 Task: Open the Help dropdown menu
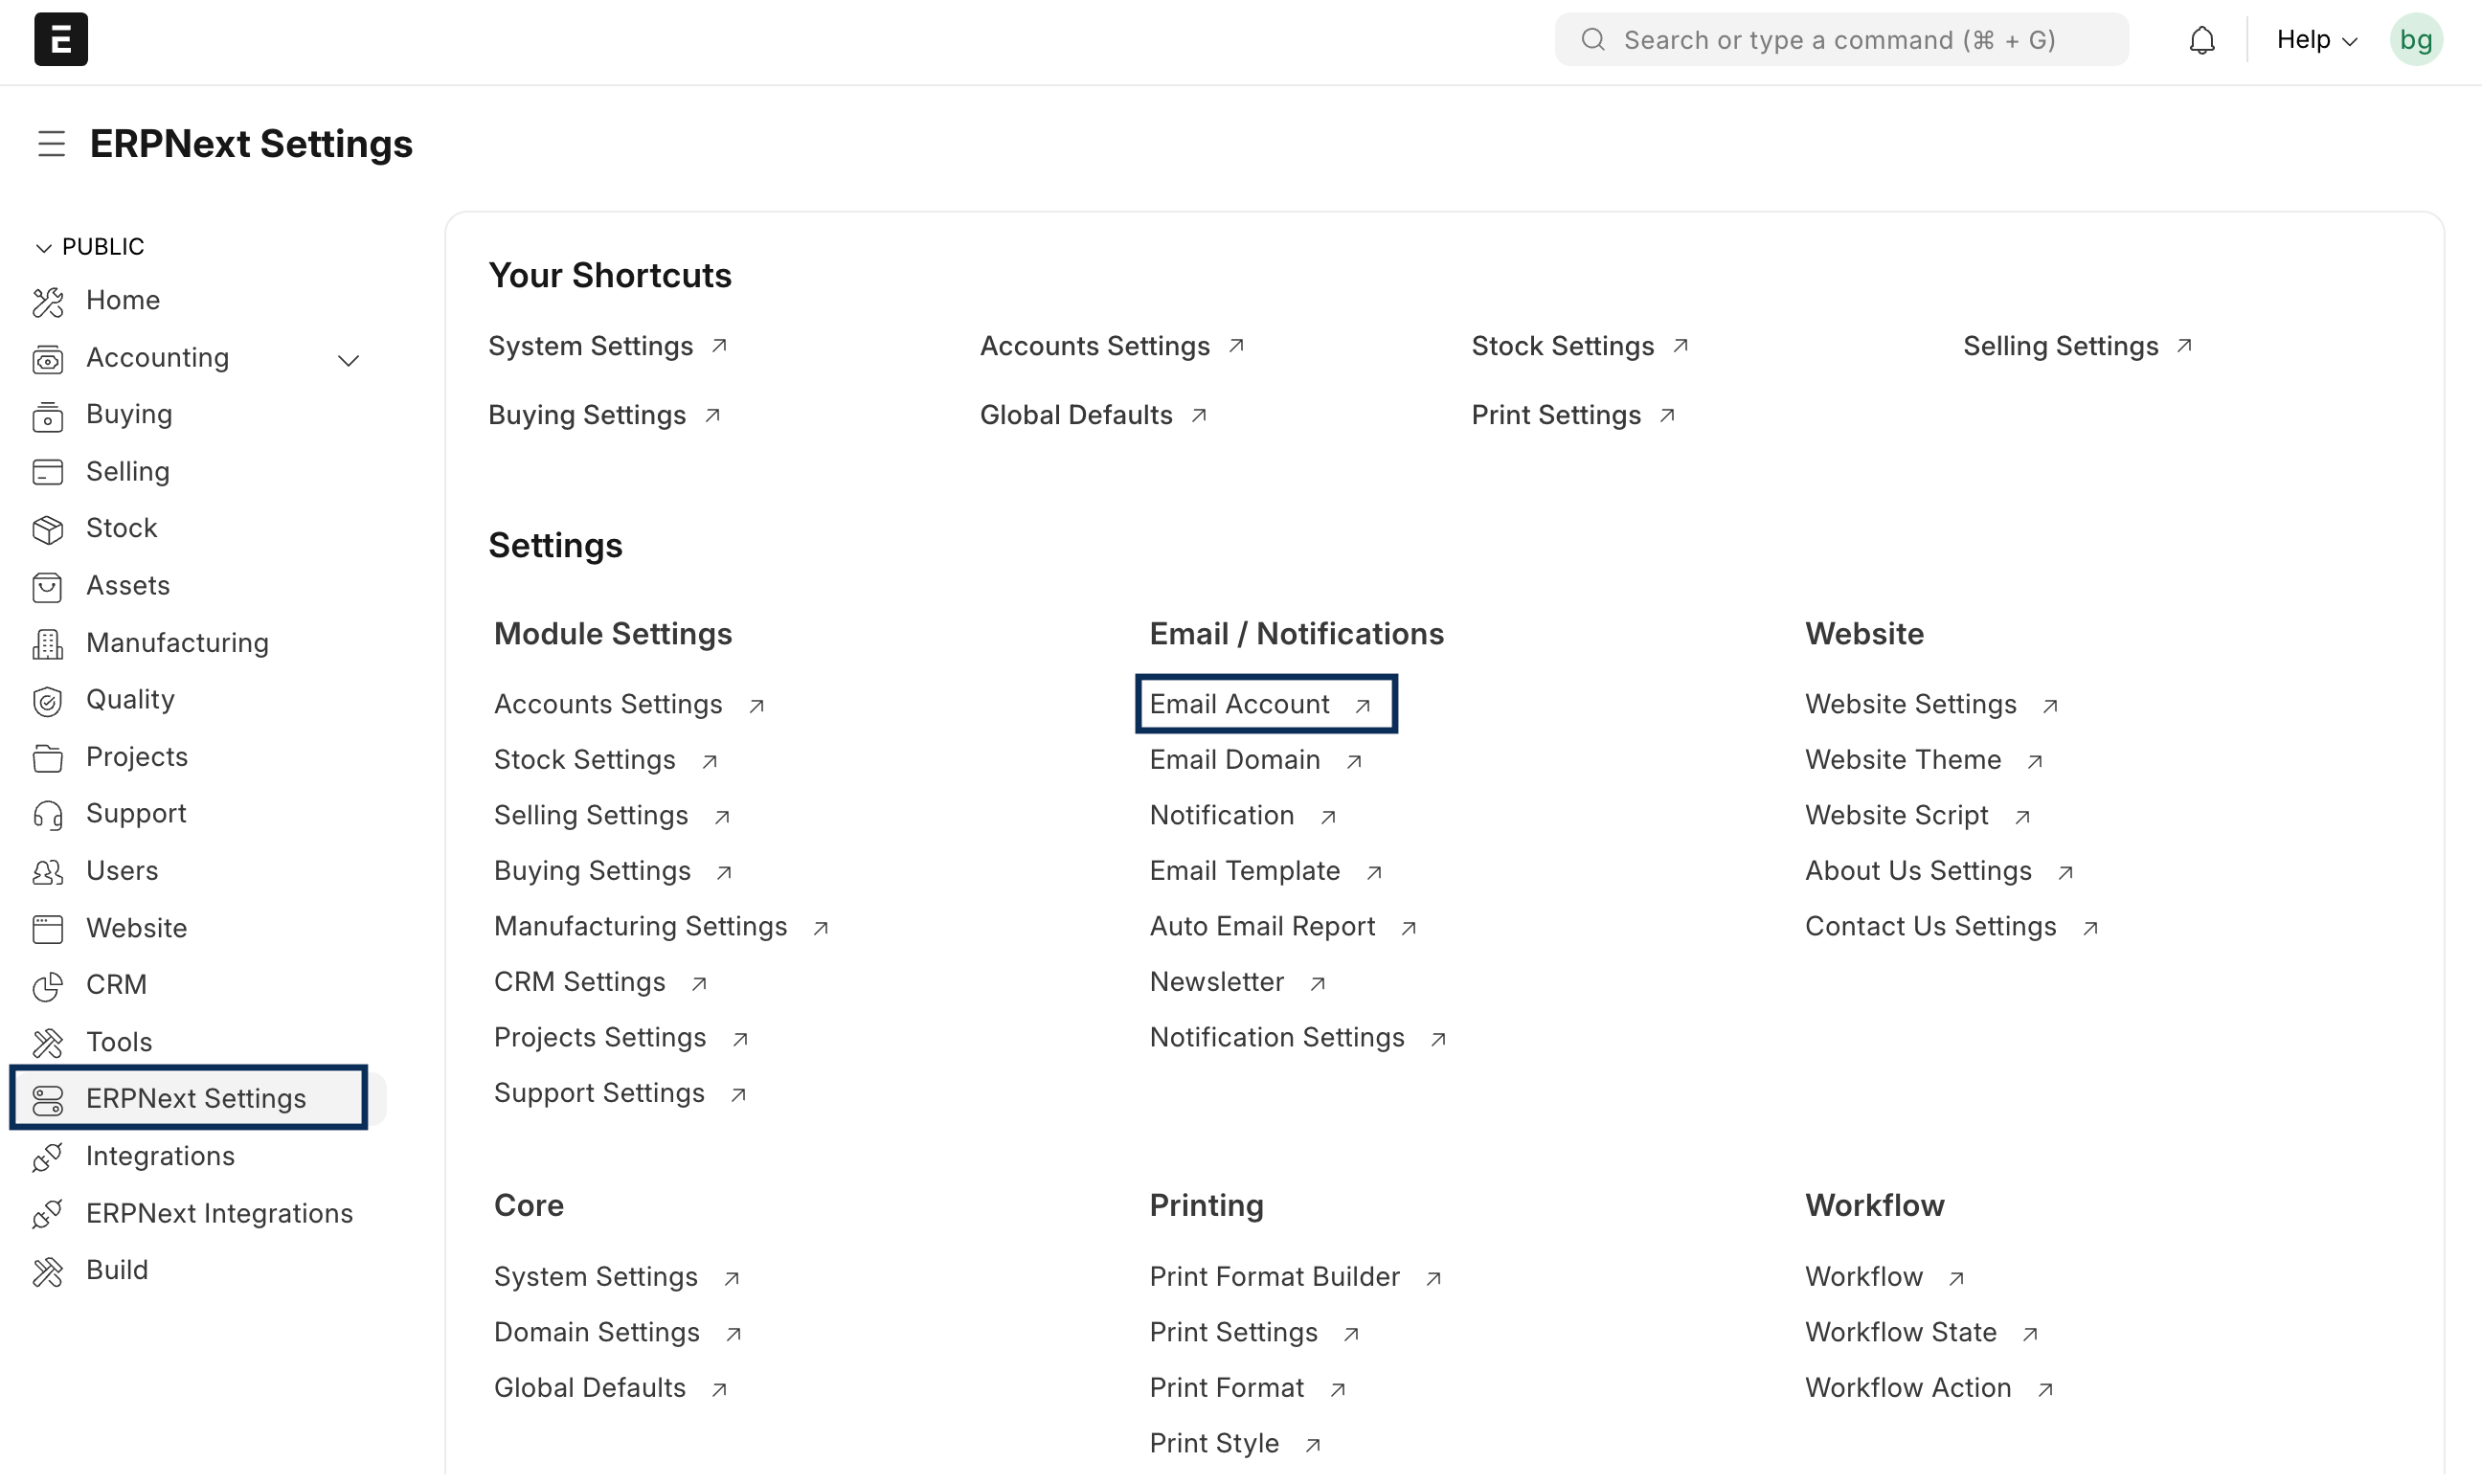point(2315,40)
